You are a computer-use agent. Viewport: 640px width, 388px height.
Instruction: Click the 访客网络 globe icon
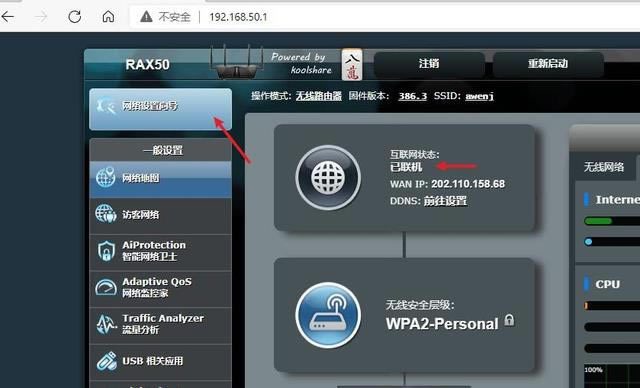pyautogui.click(x=106, y=214)
